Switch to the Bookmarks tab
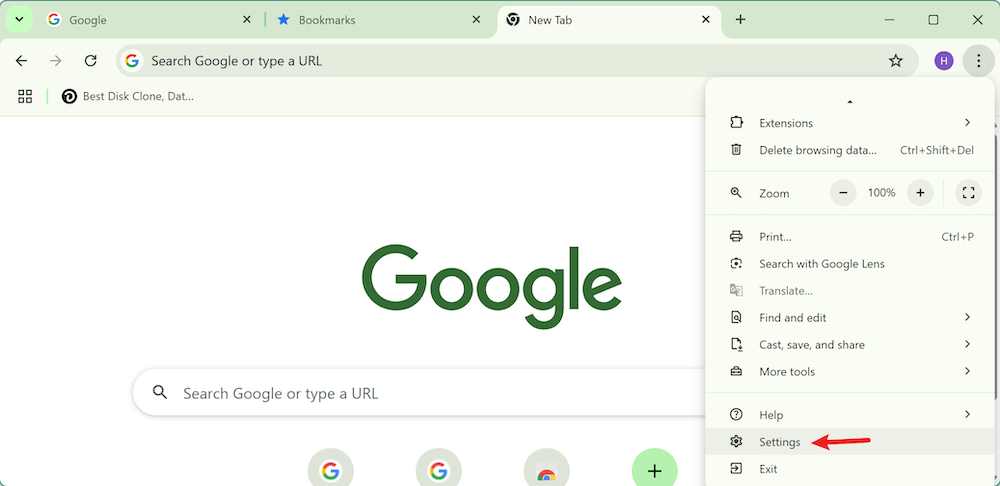This screenshot has width=1000, height=486. (379, 20)
